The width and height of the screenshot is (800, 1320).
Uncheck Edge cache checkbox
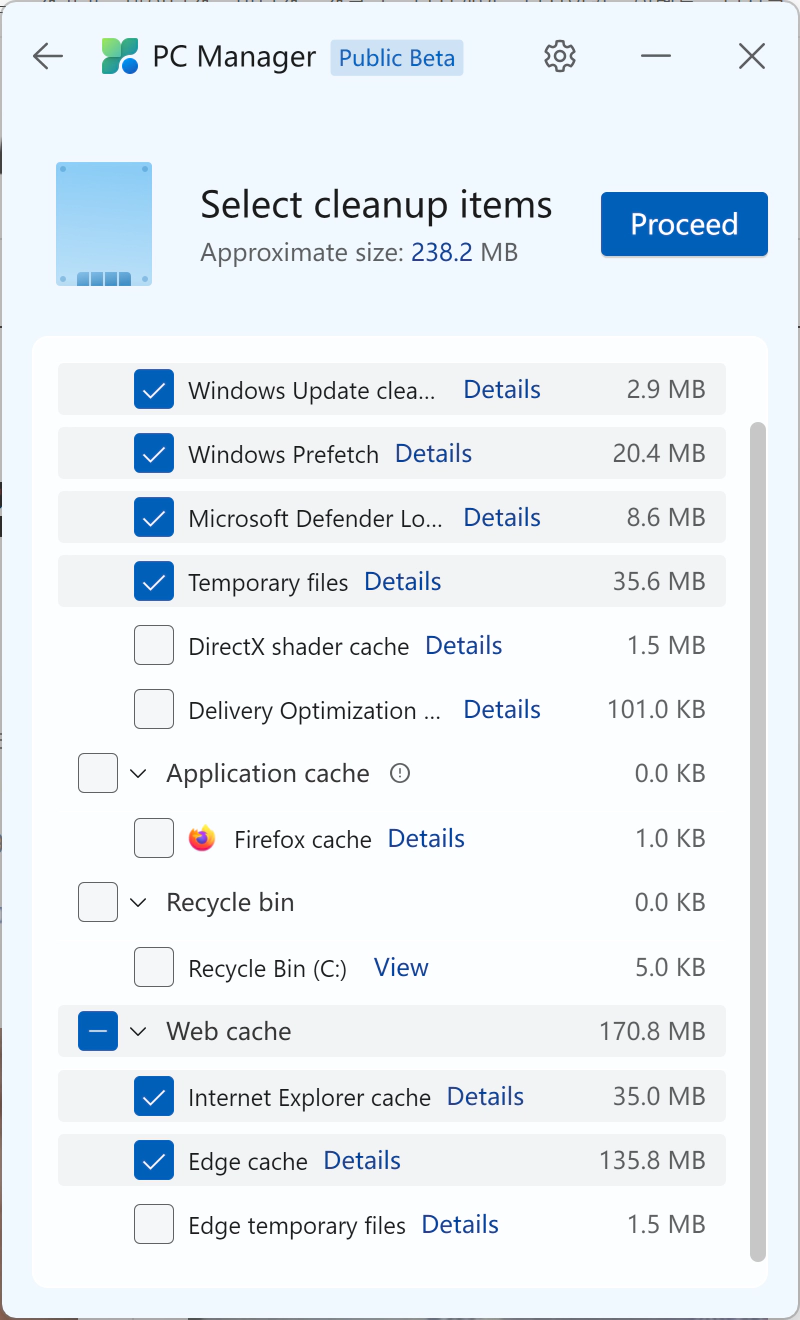[x=154, y=1161]
